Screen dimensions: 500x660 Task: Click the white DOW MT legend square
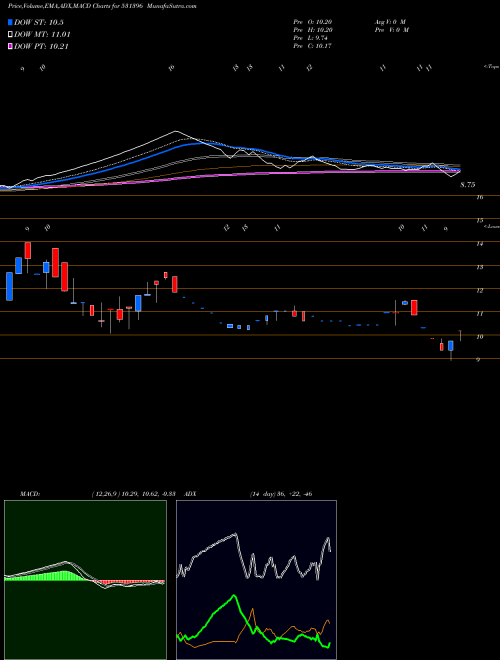point(11,35)
